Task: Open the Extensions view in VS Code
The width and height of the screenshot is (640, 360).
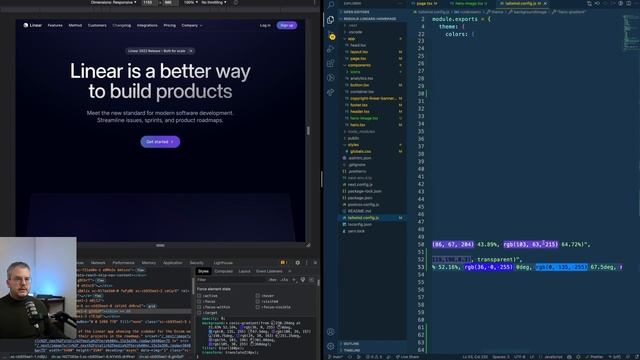Action: (x=331, y=63)
